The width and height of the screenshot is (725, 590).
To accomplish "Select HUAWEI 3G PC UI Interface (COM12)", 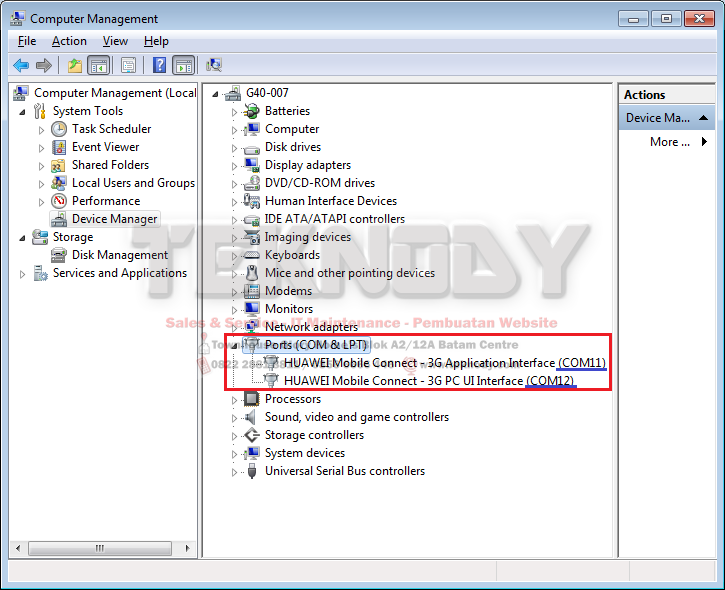I will pos(429,381).
